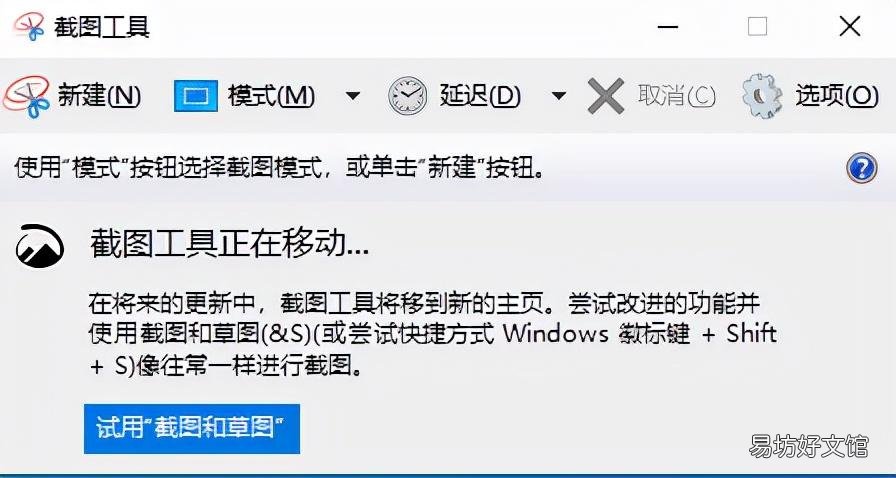Select the blue rectangle 模式 icon

[196, 96]
